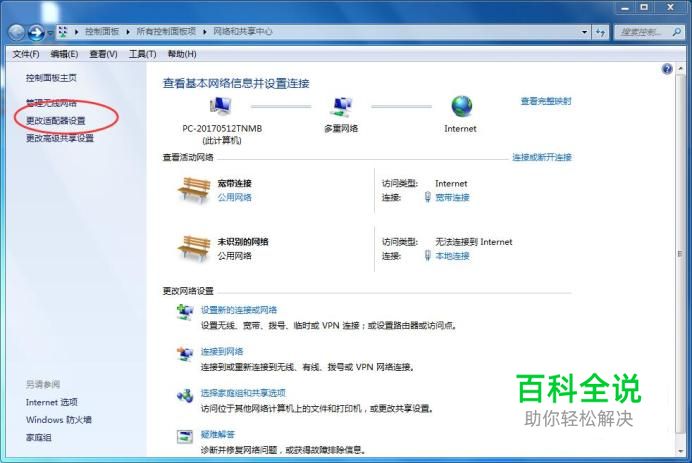
Task: Click 公用网络 link under 宽带连接
Action: [x=234, y=197]
